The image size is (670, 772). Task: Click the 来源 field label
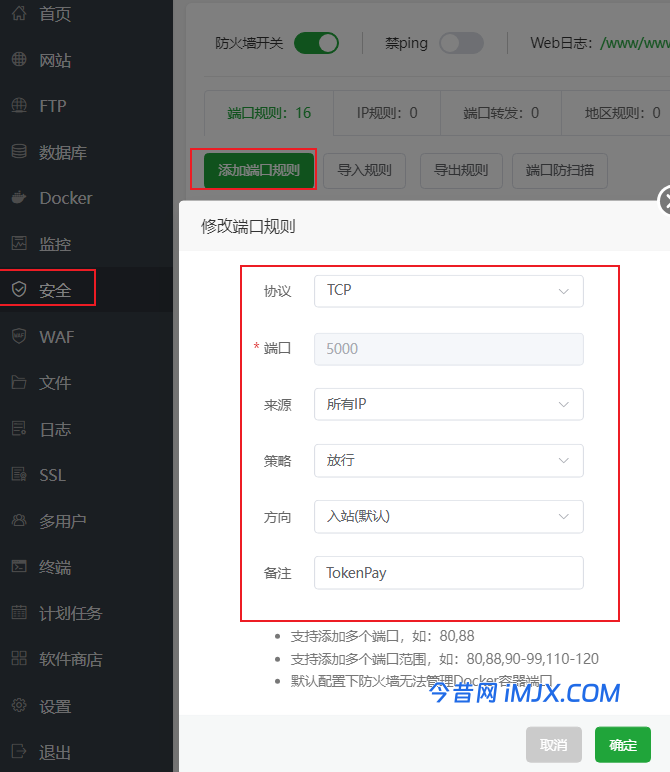278,405
